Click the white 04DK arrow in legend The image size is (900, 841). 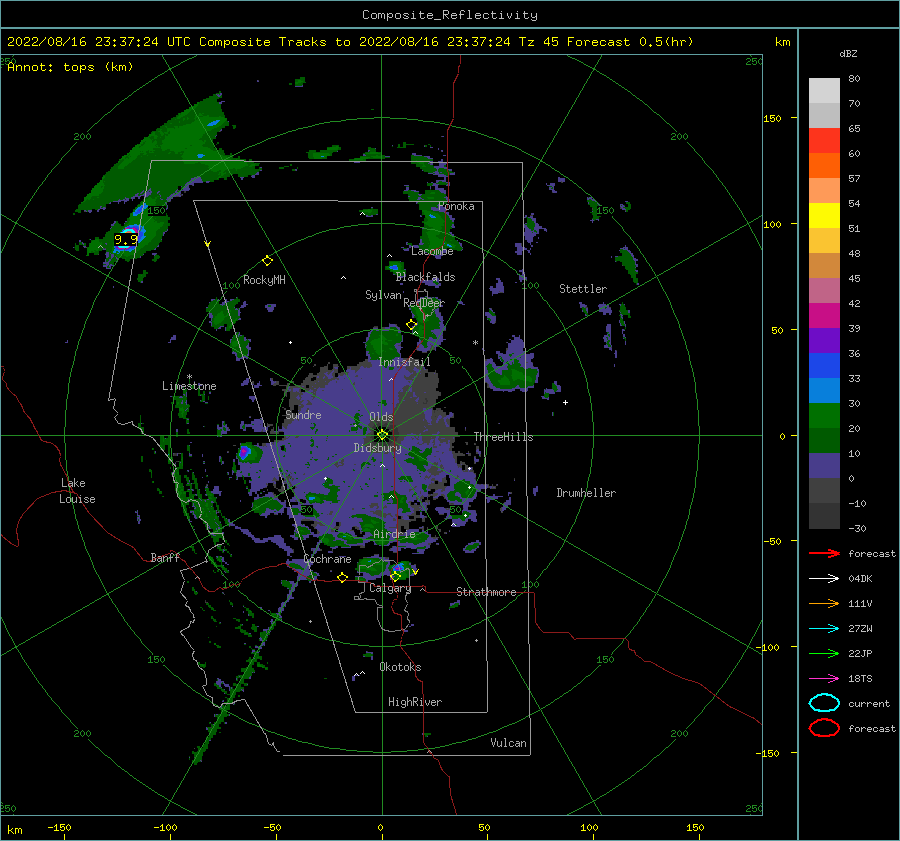point(824,578)
